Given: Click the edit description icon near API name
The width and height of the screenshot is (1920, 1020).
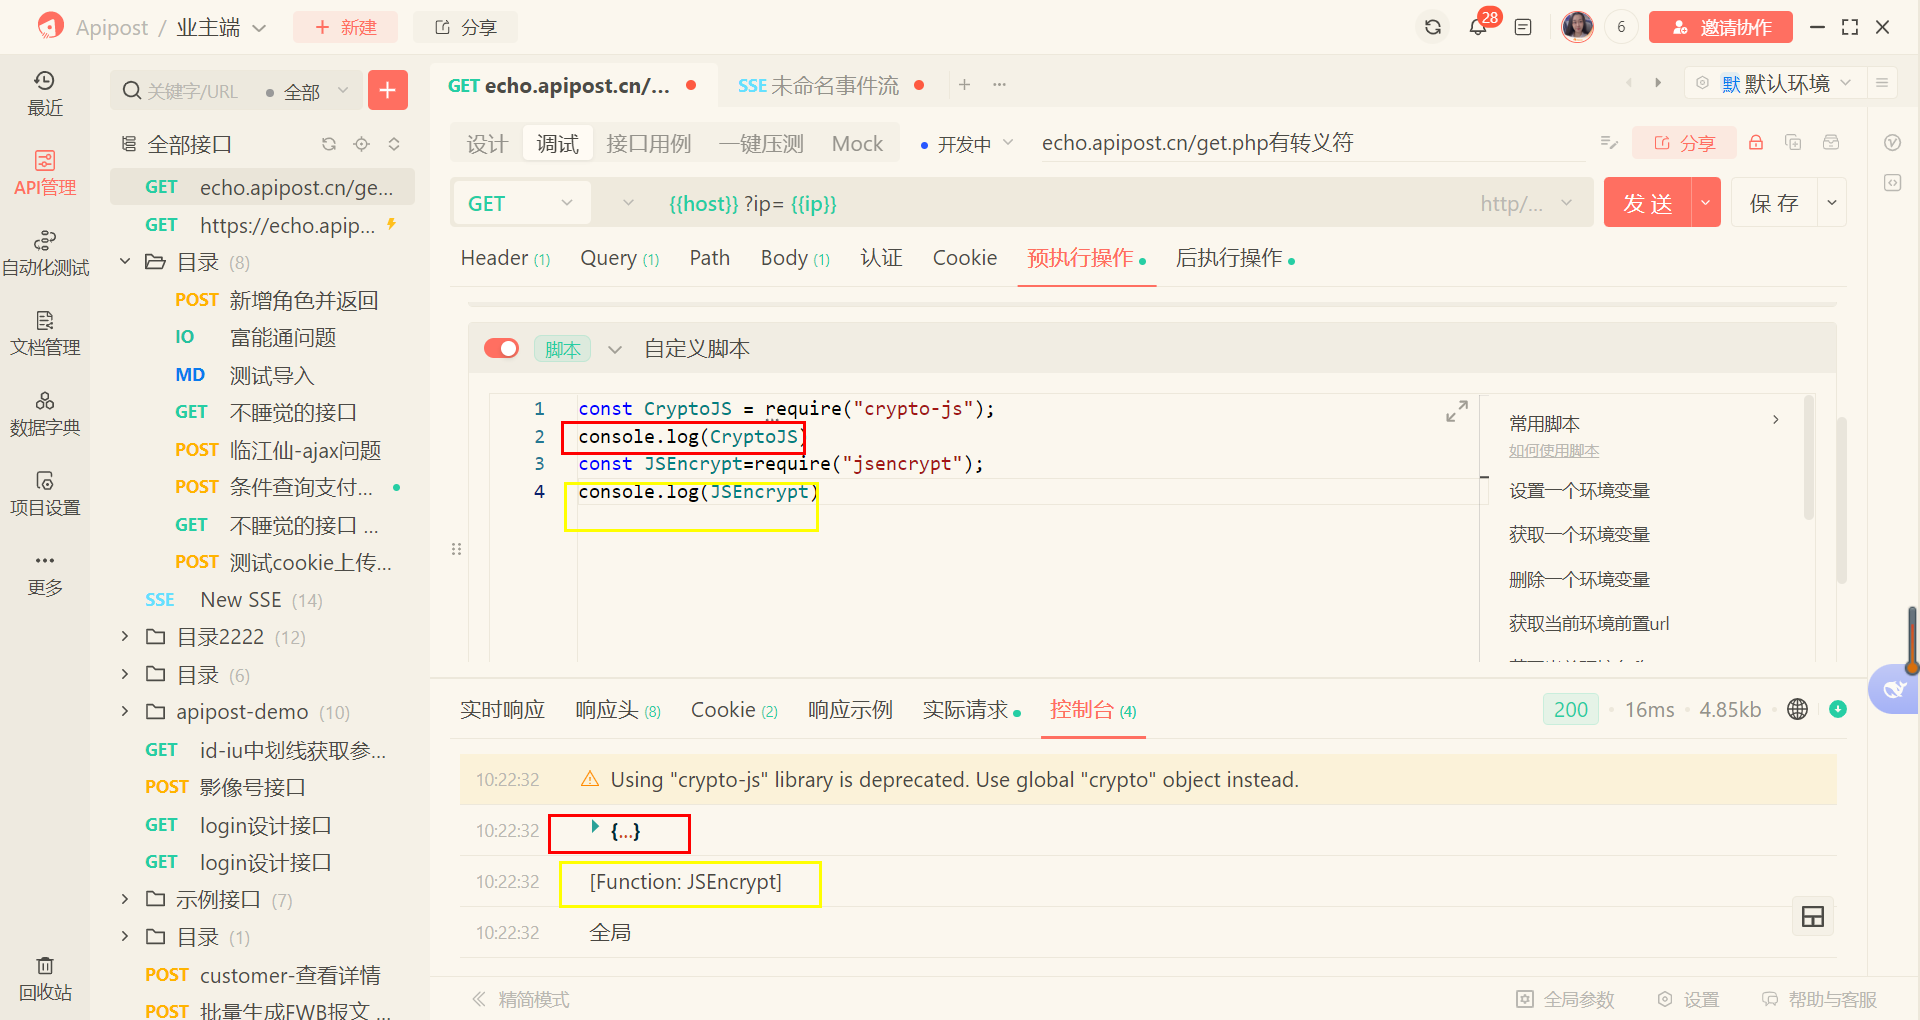Looking at the screenshot, I should pos(1609,143).
